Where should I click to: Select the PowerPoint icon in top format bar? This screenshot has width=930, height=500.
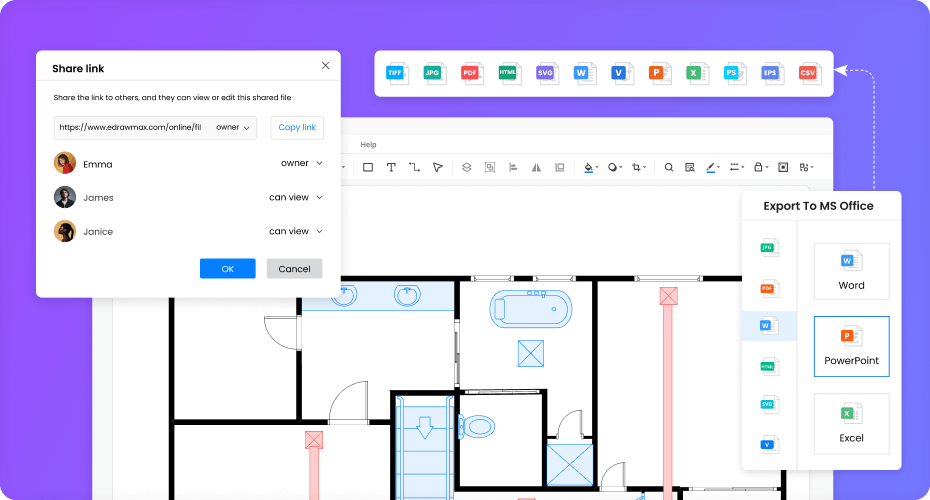tap(660, 74)
